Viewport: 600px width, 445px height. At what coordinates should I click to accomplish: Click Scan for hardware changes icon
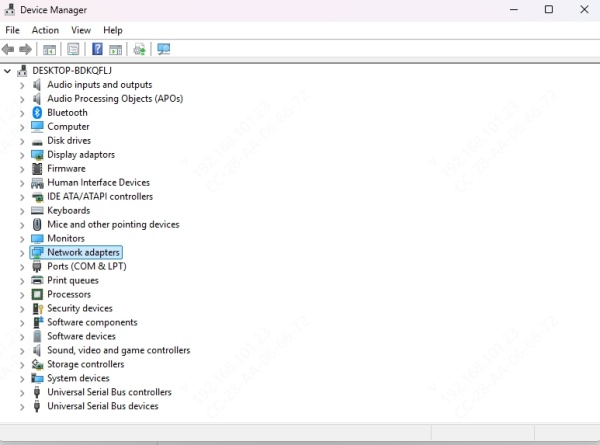tap(164, 49)
